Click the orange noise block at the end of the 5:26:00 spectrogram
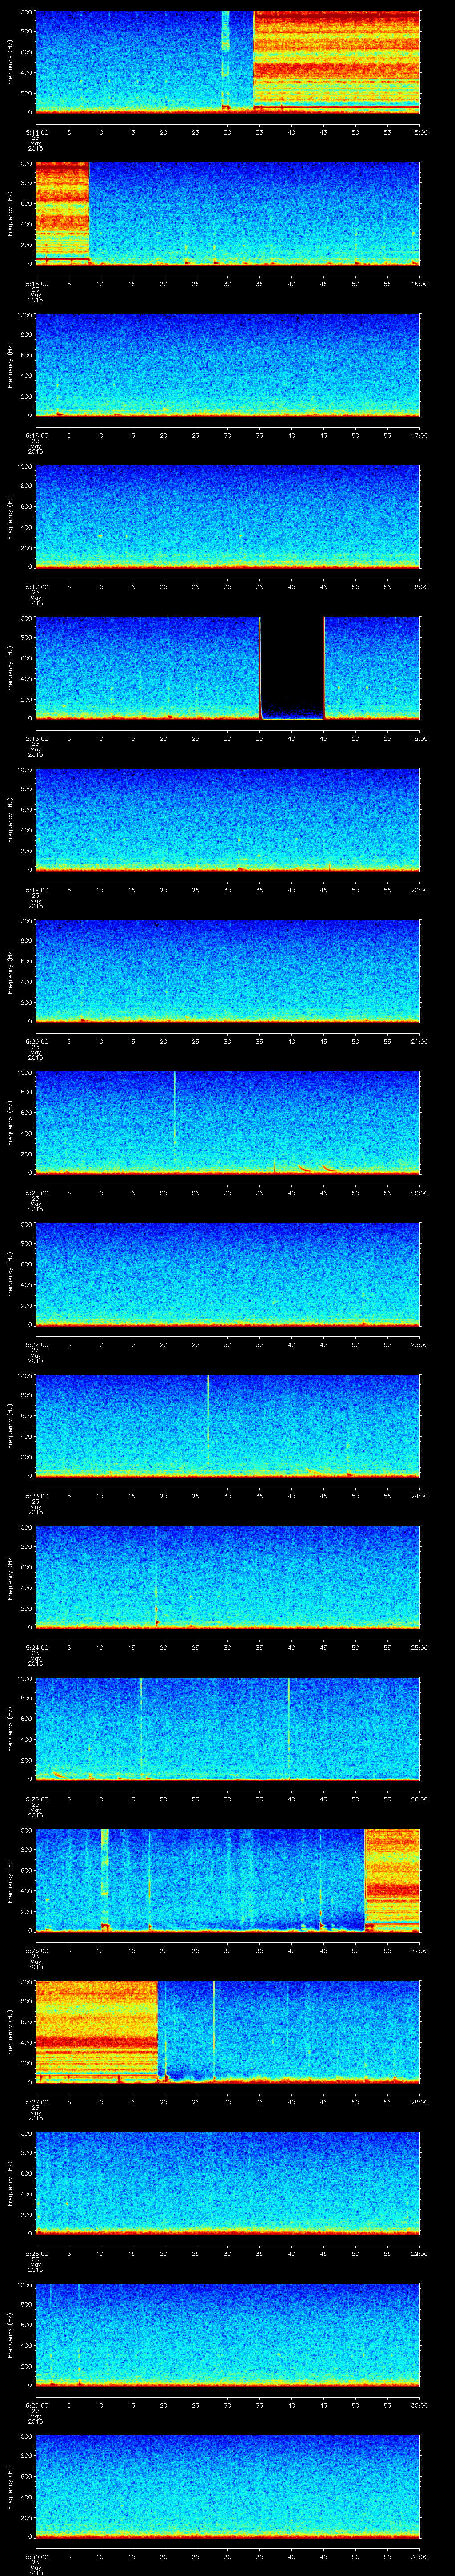The height and width of the screenshot is (2576, 455). pyautogui.click(x=392, y=1879)
